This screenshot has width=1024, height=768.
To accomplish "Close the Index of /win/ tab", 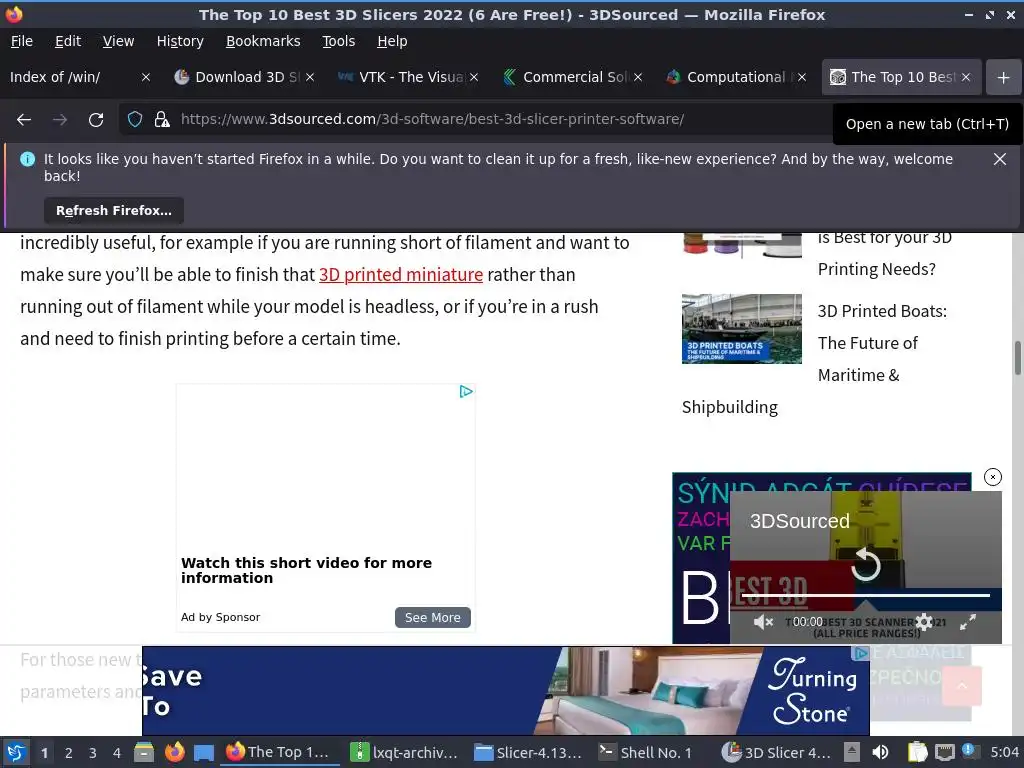I will click(146, 77).
